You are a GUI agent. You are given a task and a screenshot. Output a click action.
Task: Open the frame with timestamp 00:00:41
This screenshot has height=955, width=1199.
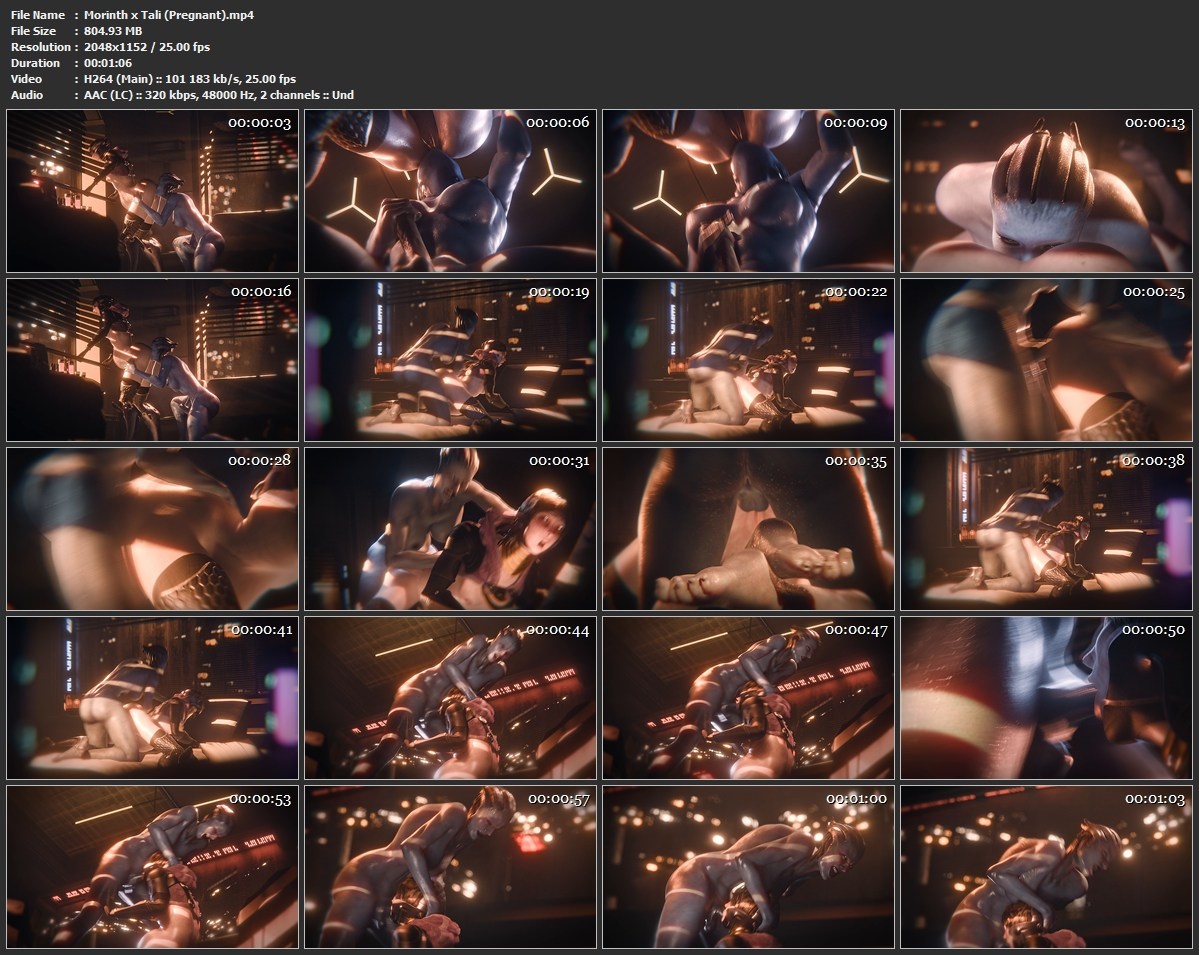pyautogui.click(x=152, y=698)
